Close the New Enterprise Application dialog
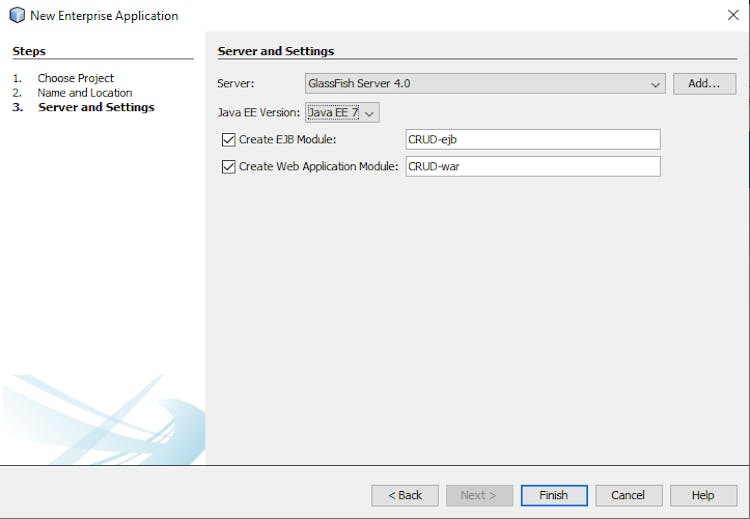The width and height of the screenshot is (750, 519). pos(732,15)
